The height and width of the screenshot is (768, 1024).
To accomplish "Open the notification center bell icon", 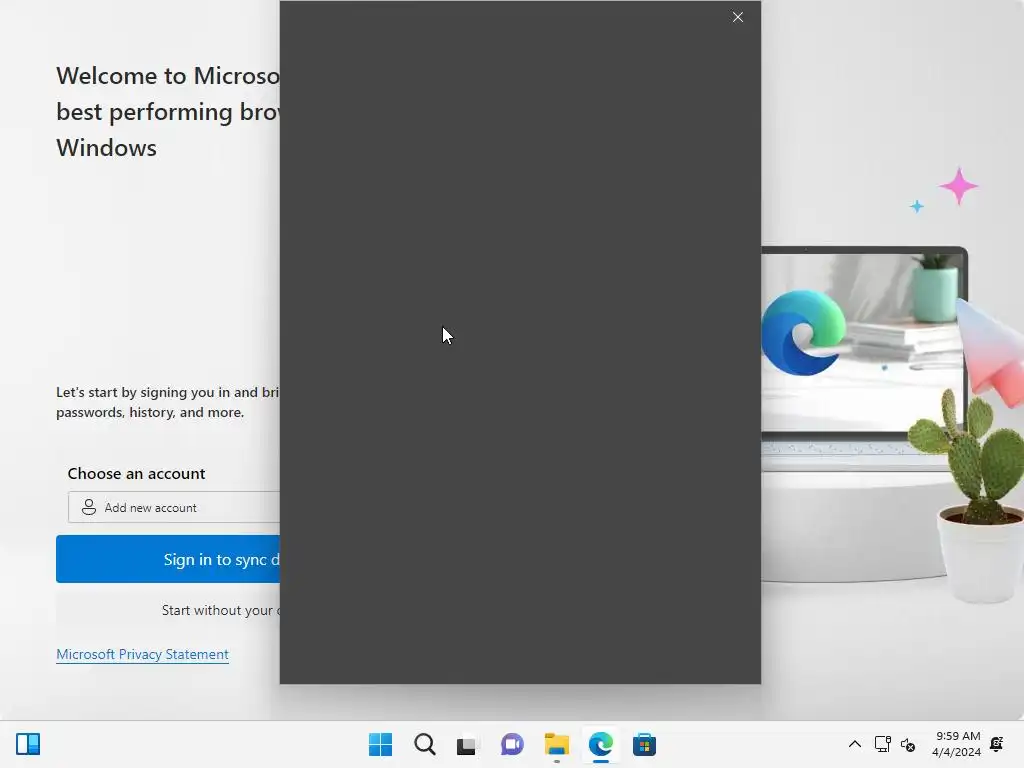I will [x=997, y=744].
